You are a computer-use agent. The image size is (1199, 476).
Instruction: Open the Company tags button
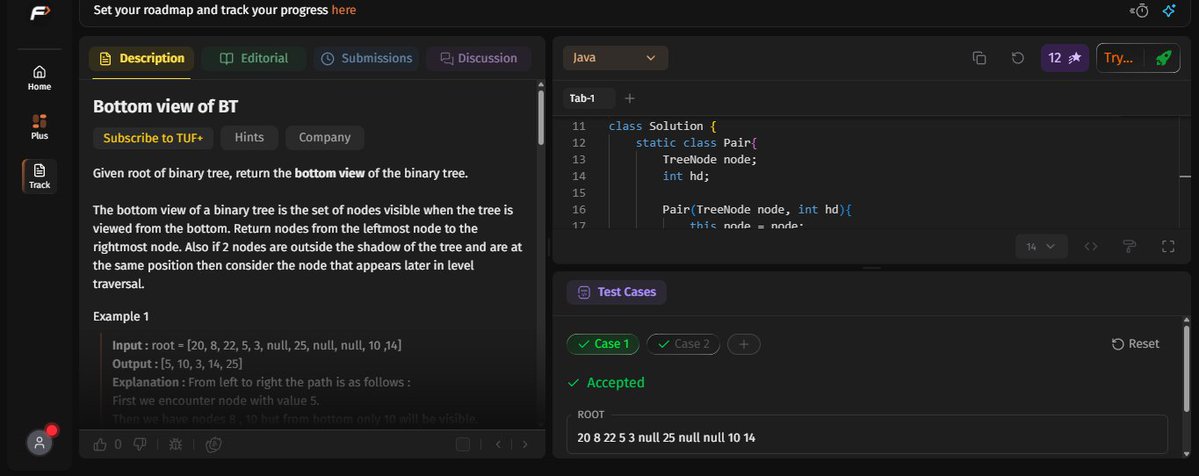tap(325, 138)
